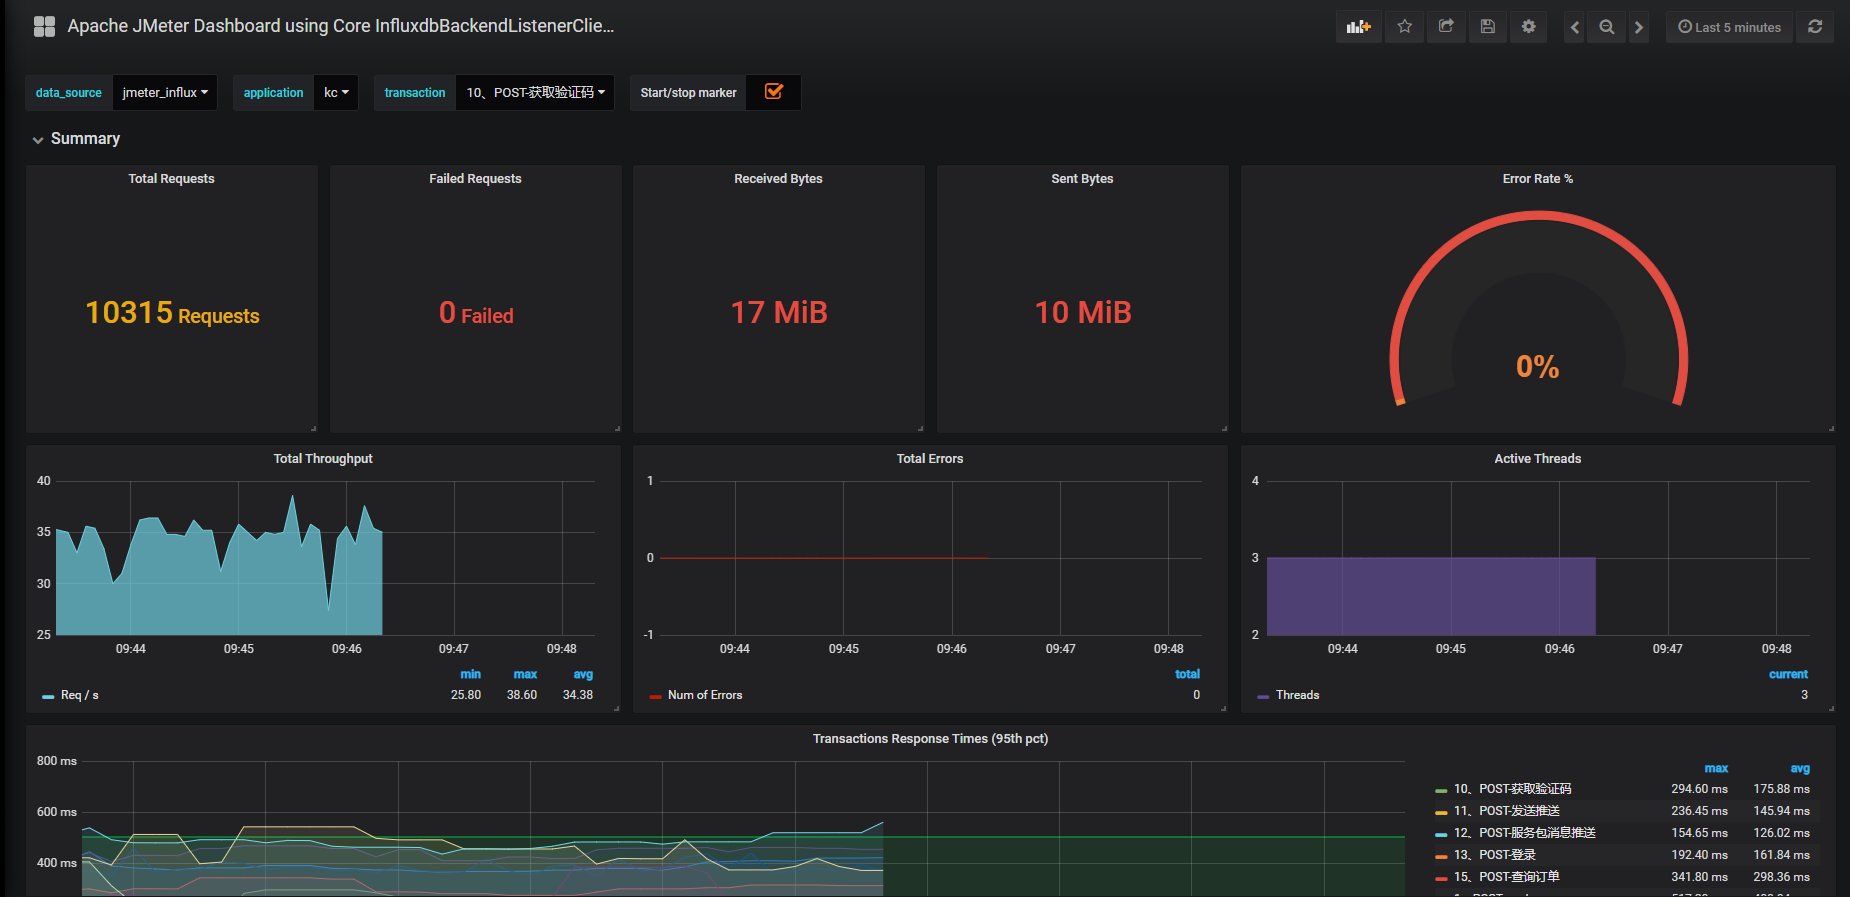1850x897 pixels.
Task: Shift time range forward with right arrow
Action: pyautogui.click(x=1639, y=27)
